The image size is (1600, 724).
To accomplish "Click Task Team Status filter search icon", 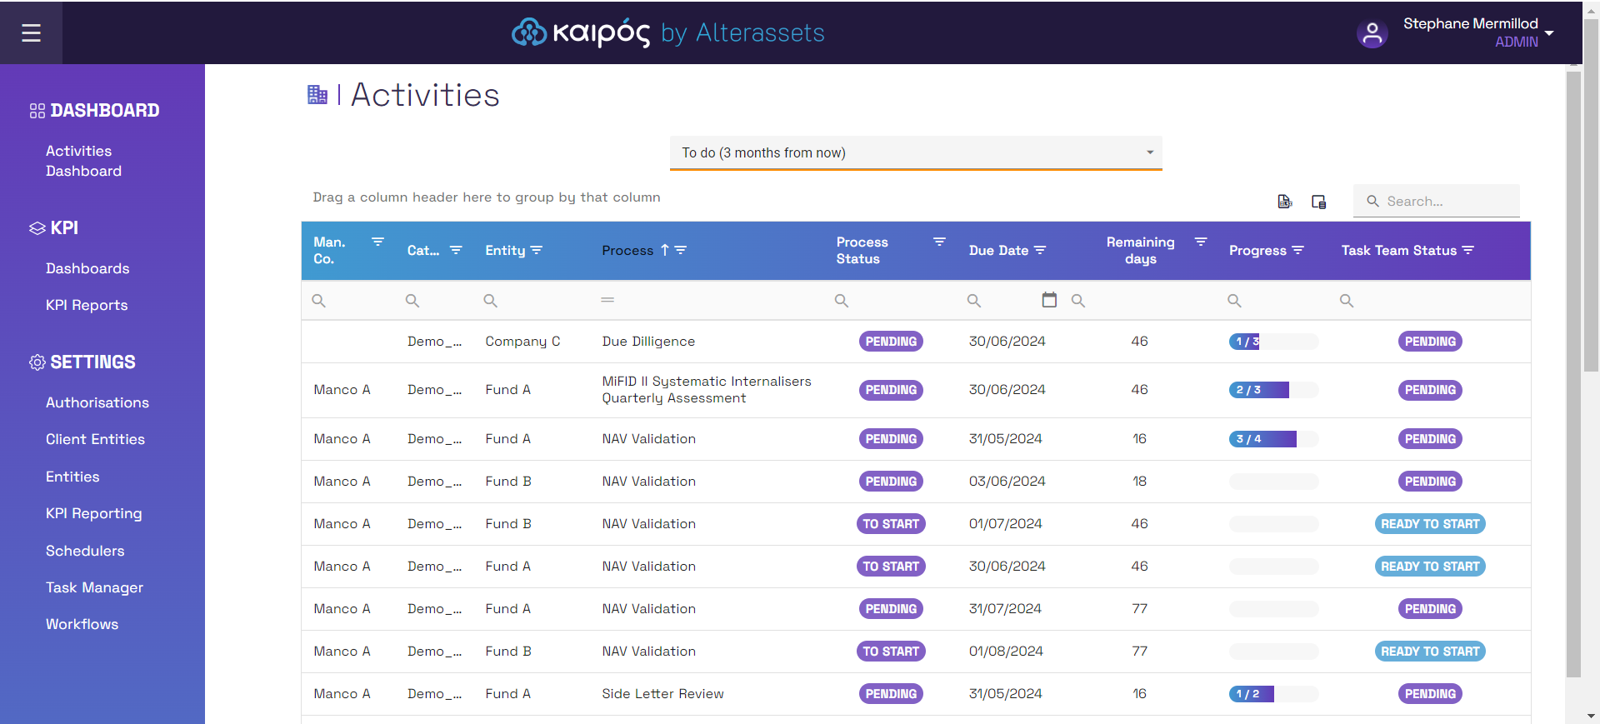I will pyautogui.click(x=1346, y=300).
